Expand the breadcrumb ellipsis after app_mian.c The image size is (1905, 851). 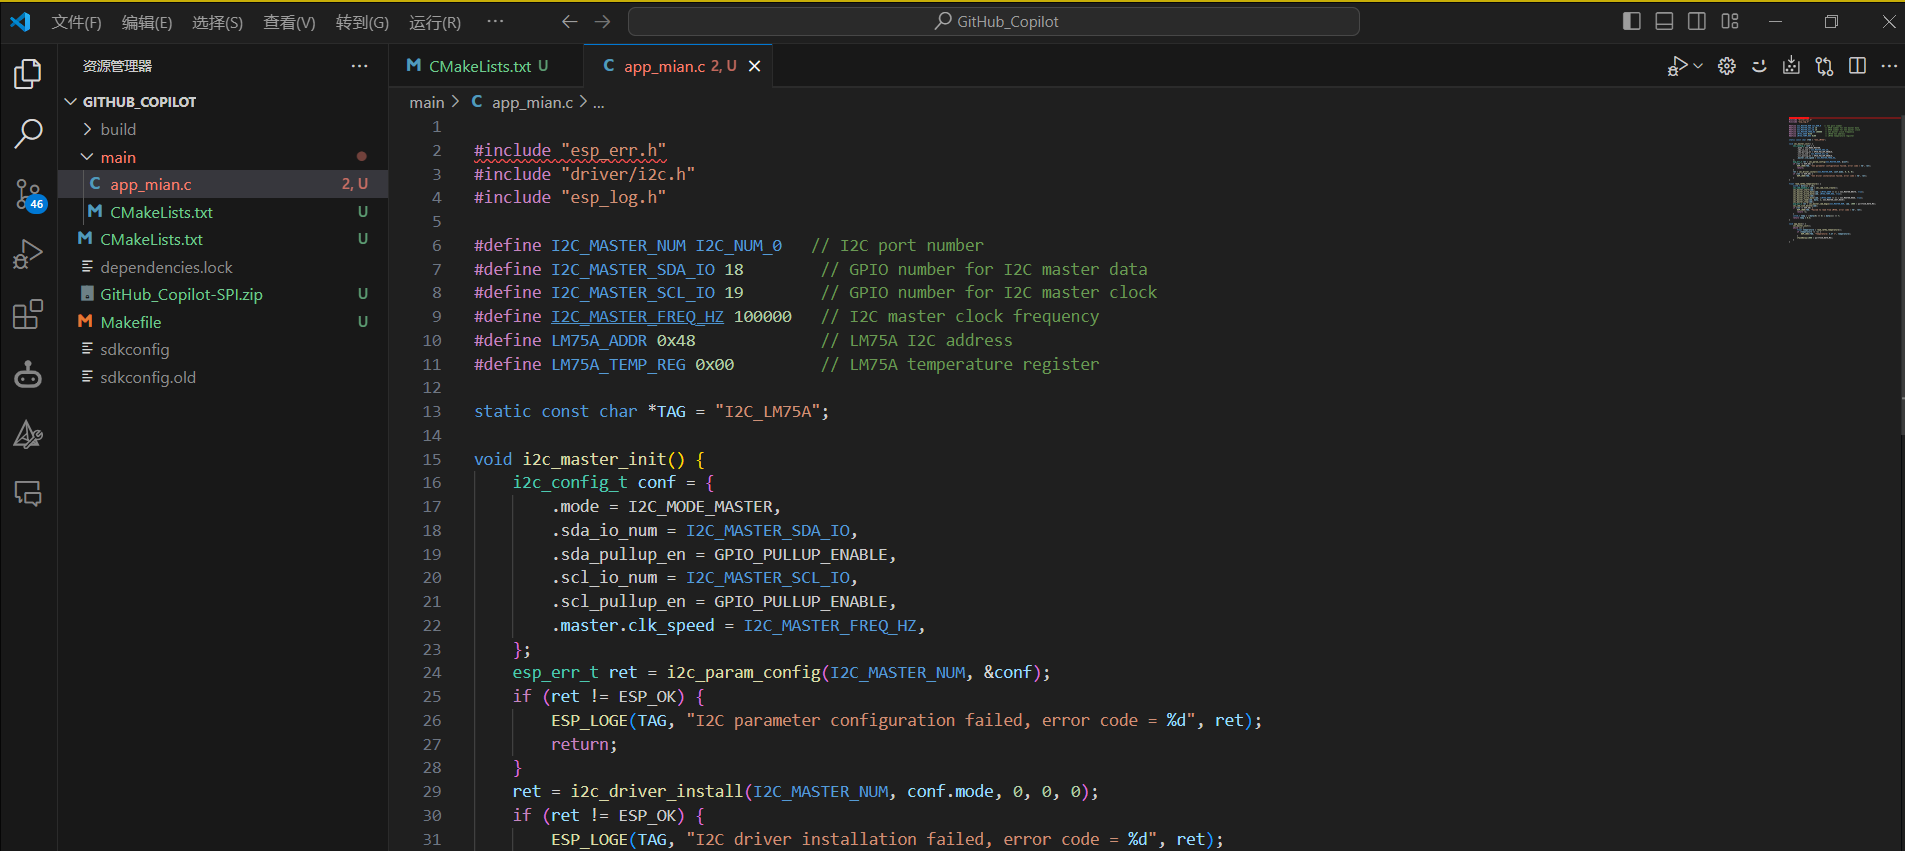[x=599, y=103]
